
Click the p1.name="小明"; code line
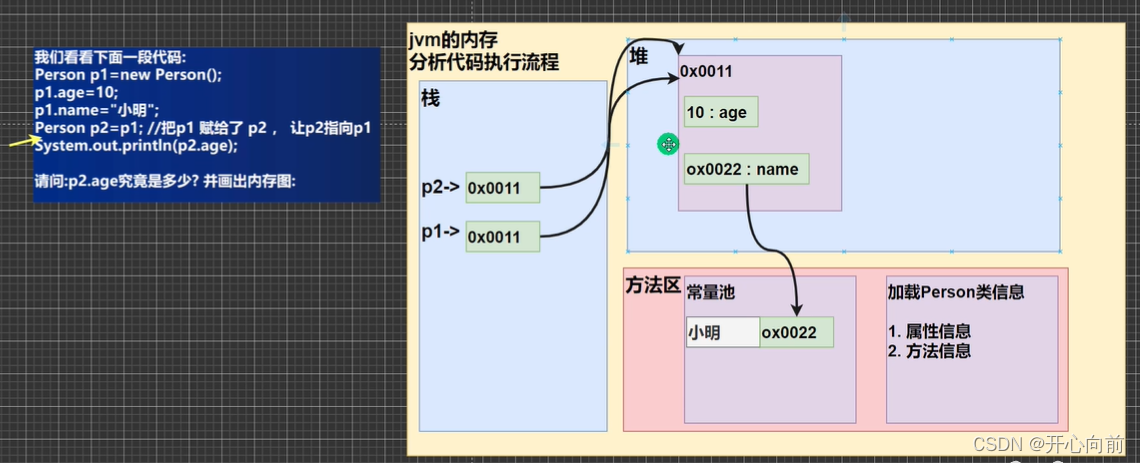[x=97, y=110]
